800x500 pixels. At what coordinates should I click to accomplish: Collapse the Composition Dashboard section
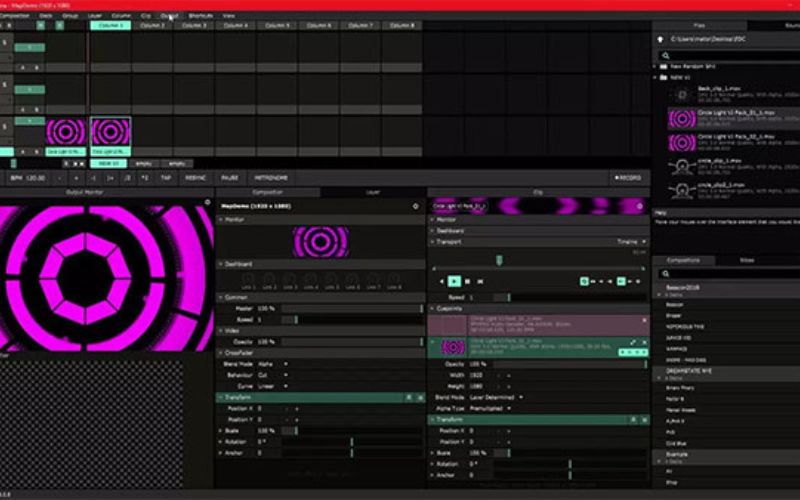tap(221, 264)
